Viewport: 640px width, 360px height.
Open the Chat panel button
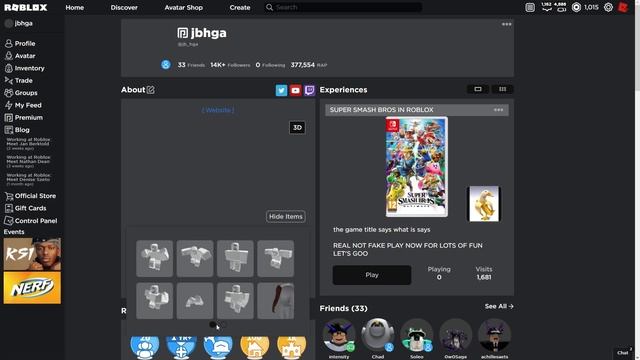point(623,353)
